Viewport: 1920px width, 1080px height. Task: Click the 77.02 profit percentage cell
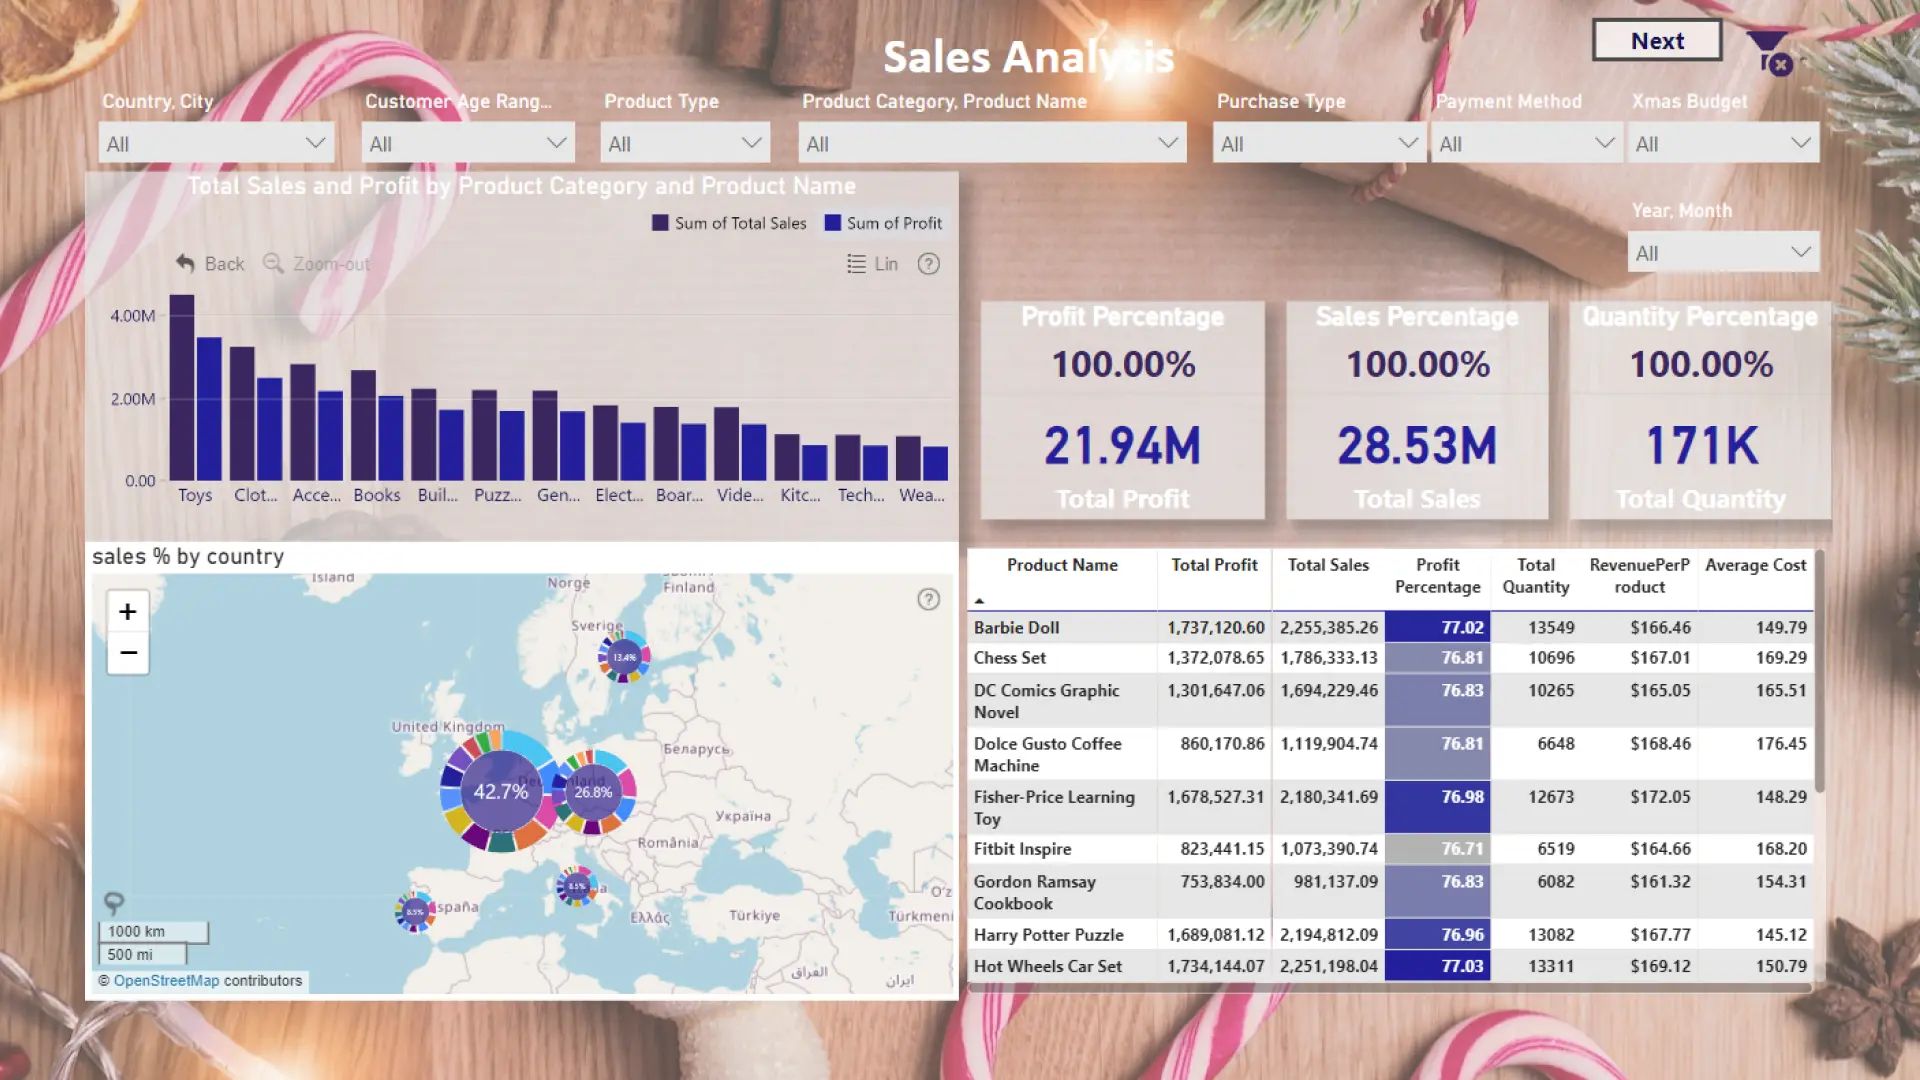pyautogui.click(x=1437, y=627)
